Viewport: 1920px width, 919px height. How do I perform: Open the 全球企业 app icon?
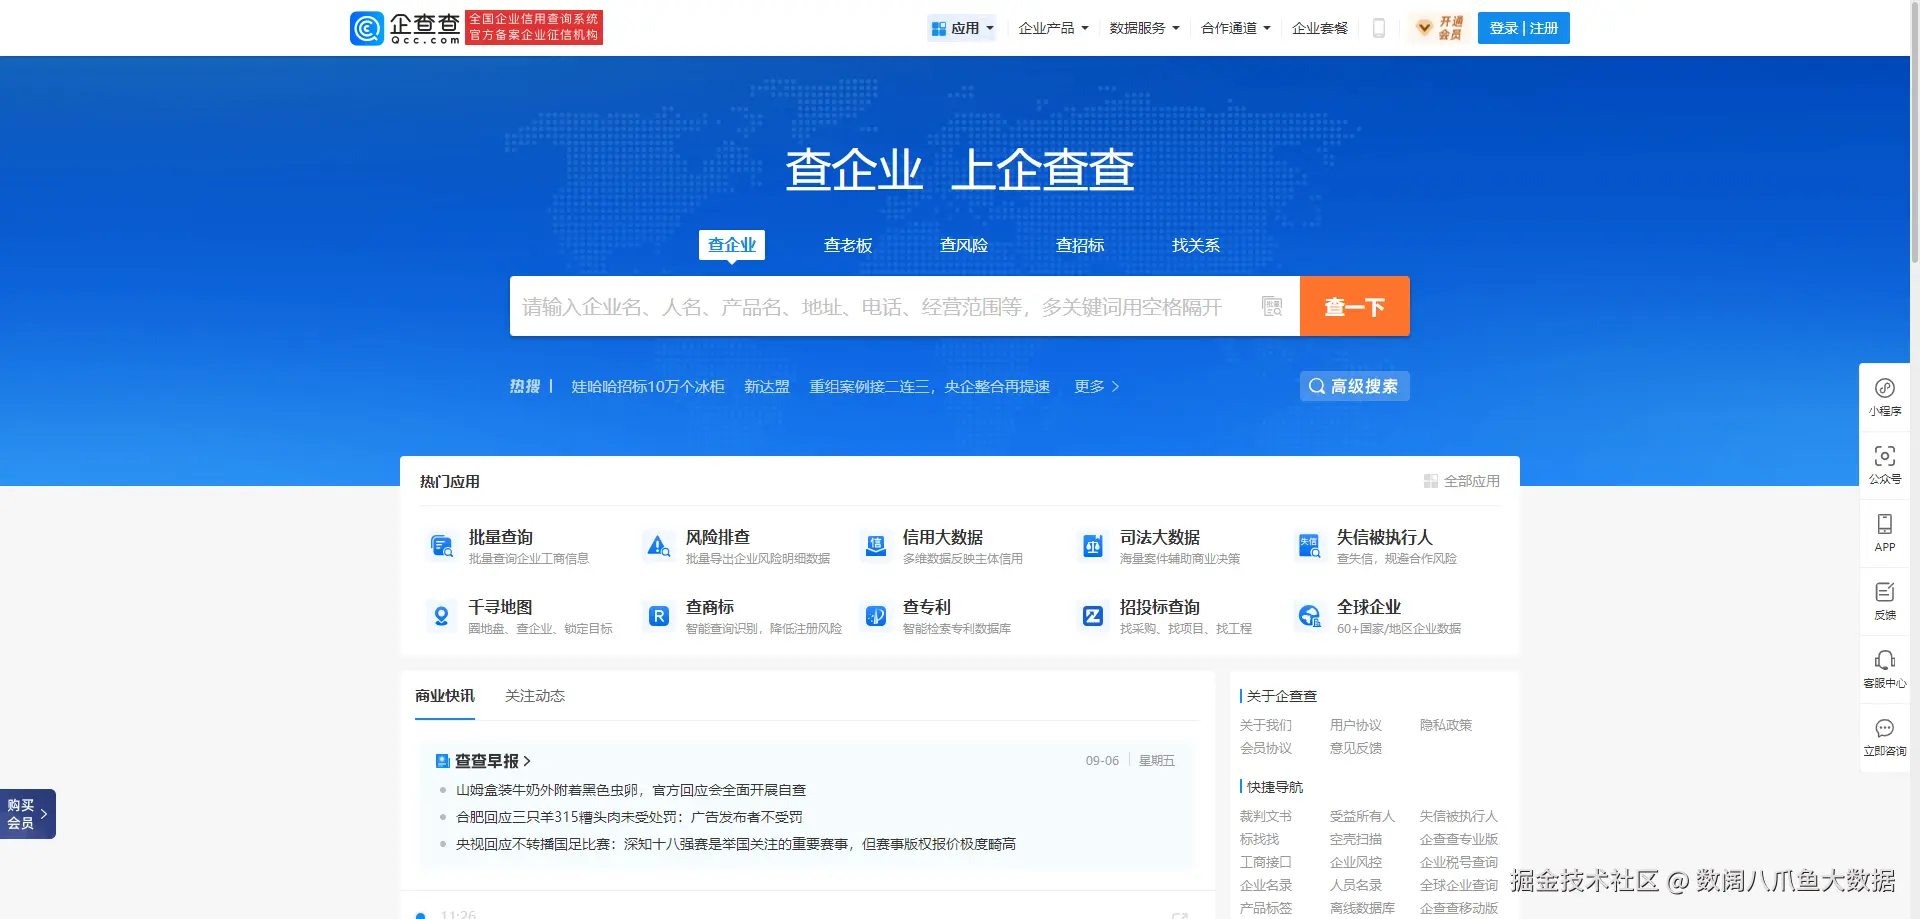click(x=1309, y=616)
